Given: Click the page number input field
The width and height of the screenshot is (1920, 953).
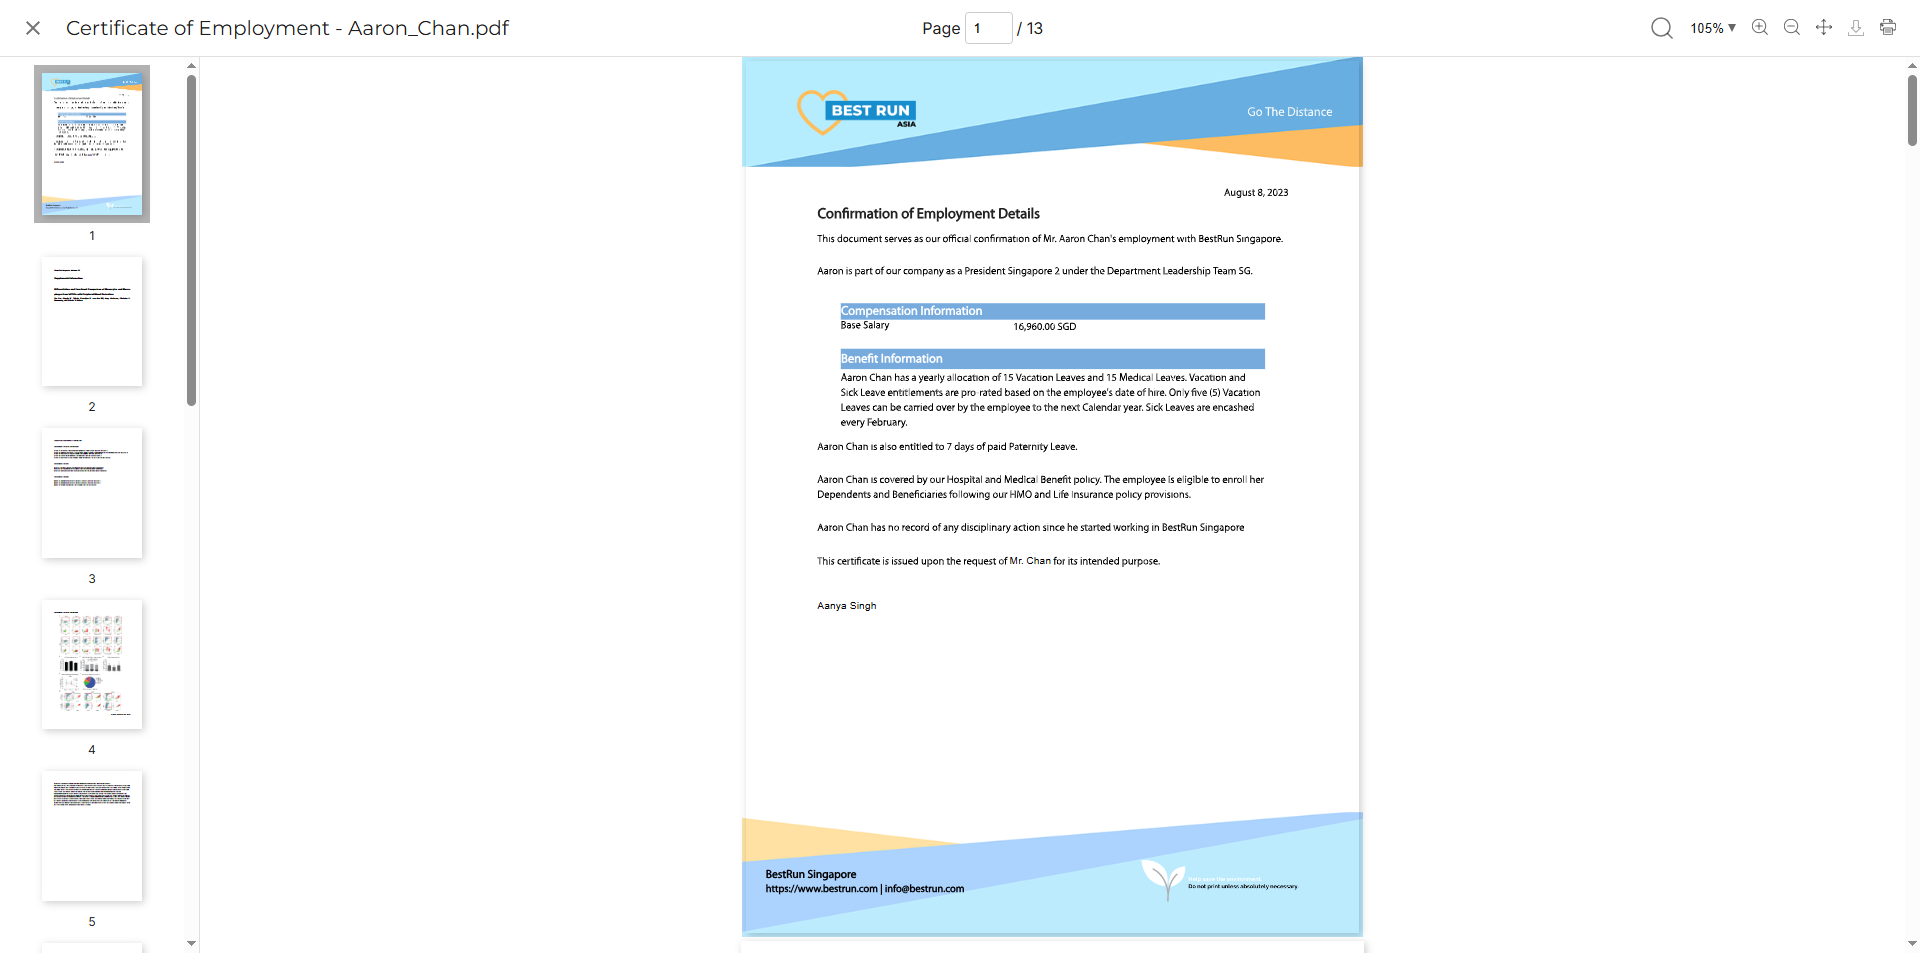Looking at the screenshot, I should point(988,28).
